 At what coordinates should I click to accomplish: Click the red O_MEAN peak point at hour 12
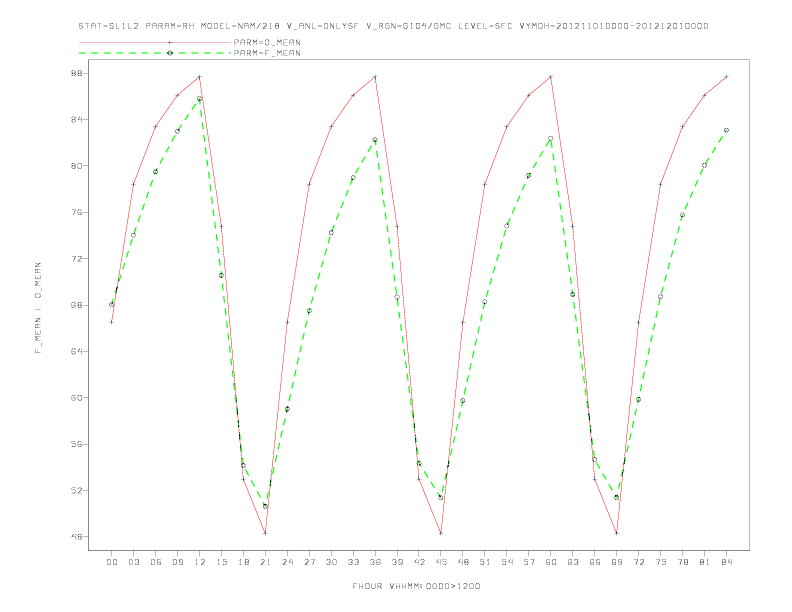200,77
